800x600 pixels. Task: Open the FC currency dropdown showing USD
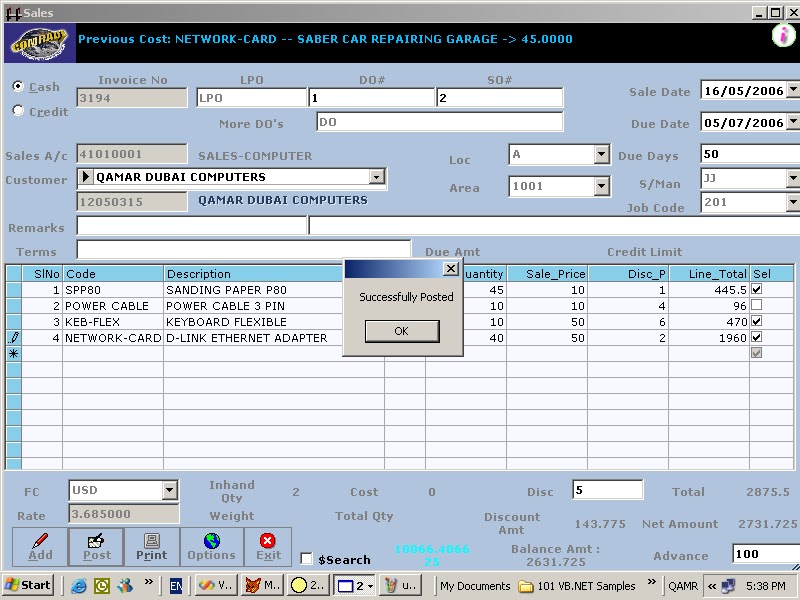tap(169, 490)
